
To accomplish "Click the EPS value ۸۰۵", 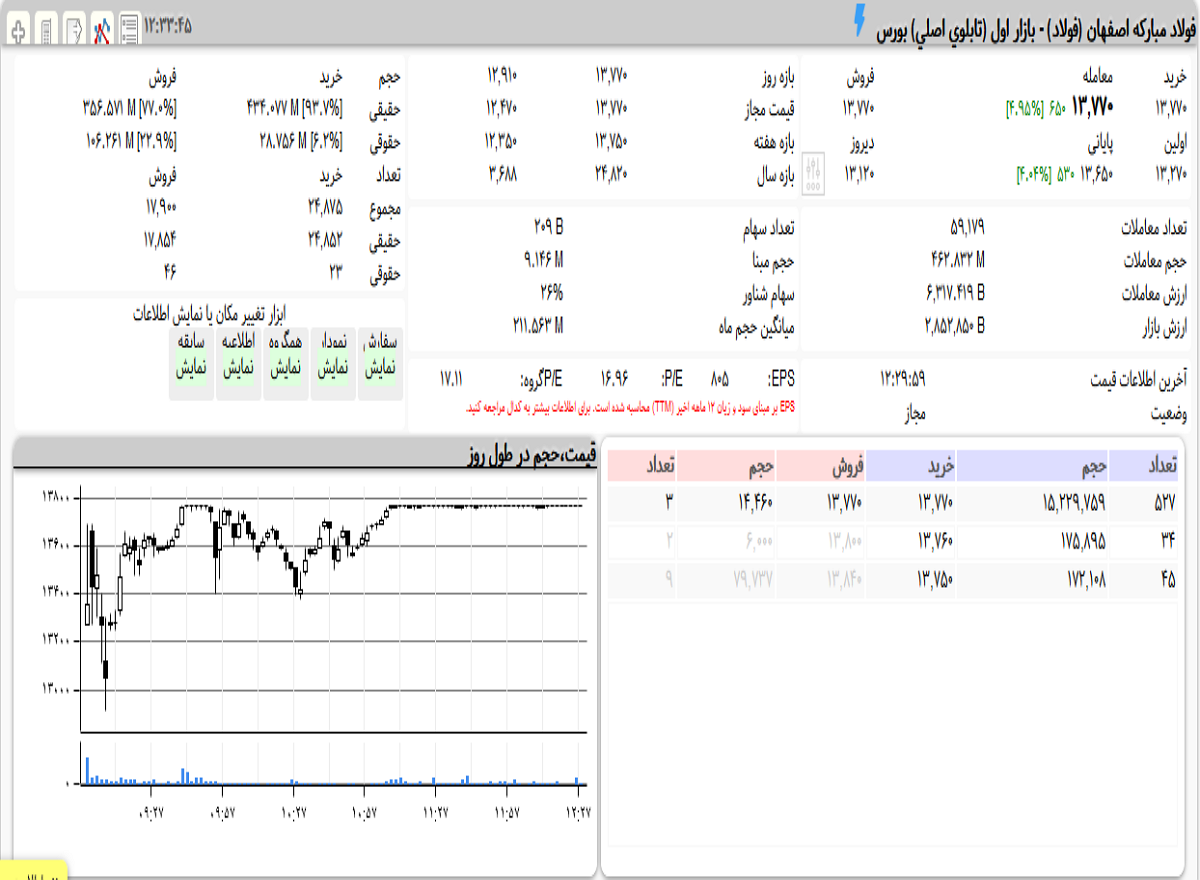I will pyautogui.click(x=719, y=380).
